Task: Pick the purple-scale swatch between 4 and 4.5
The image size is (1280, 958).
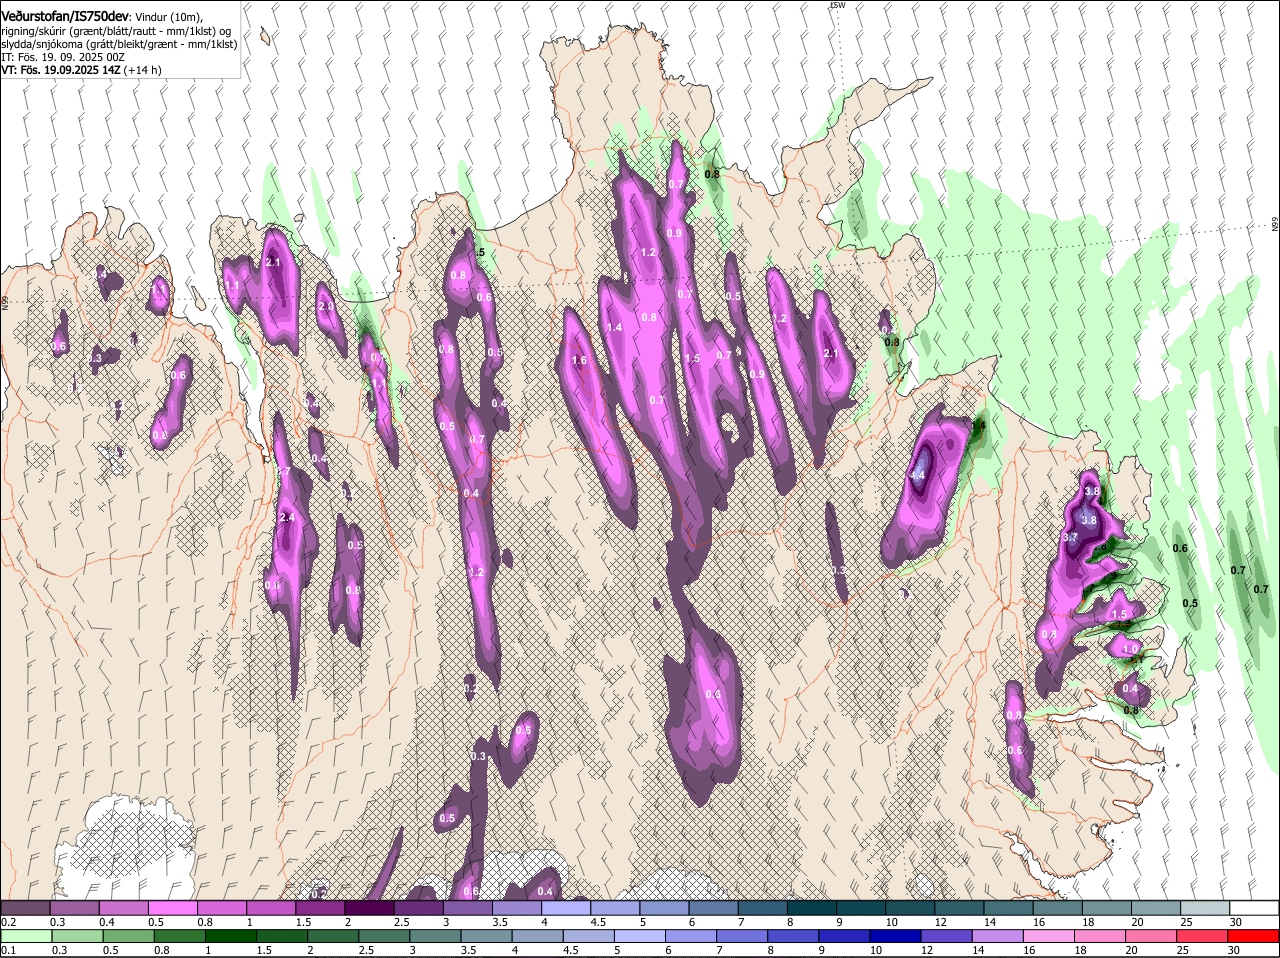Action: pyautogui.click(x=566, y=908)
